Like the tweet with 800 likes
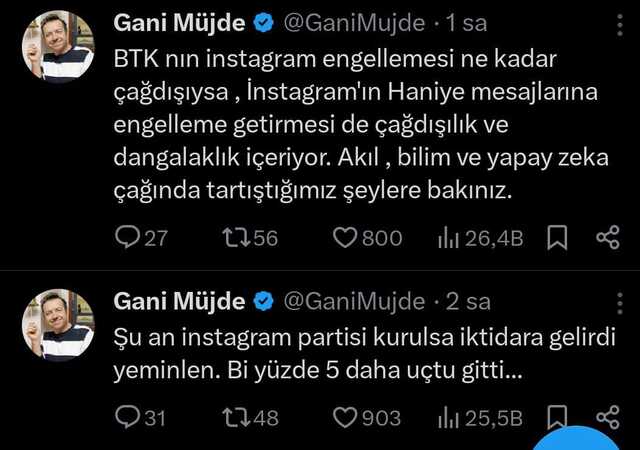Screen dimensions: 640x450 coord(345,237)
